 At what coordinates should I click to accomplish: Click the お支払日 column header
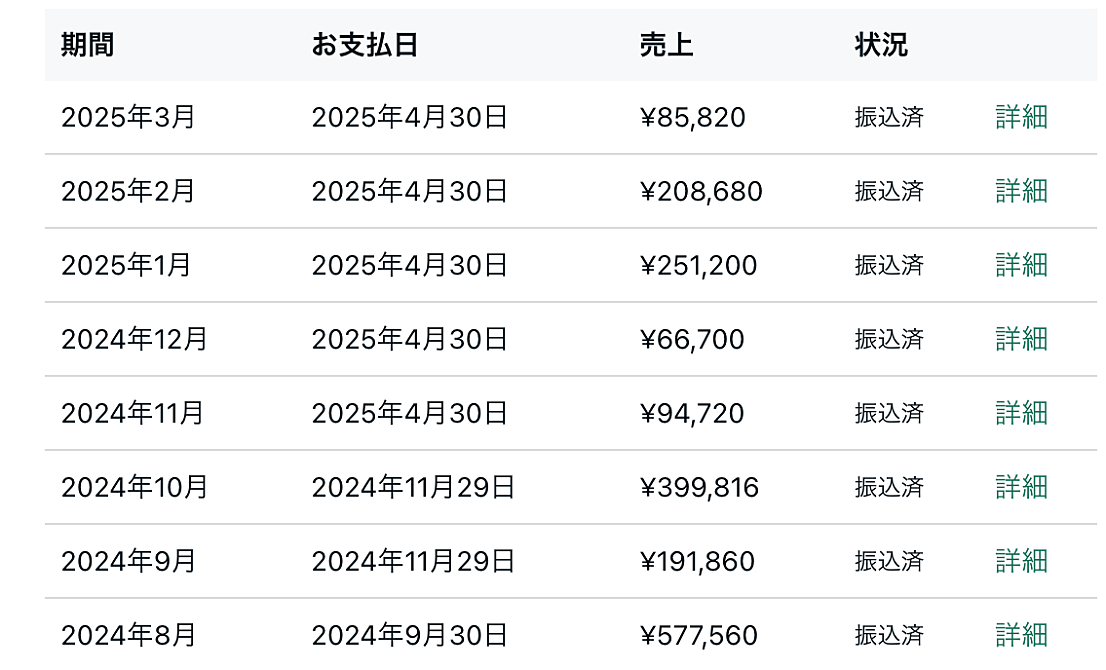[365, 45]
